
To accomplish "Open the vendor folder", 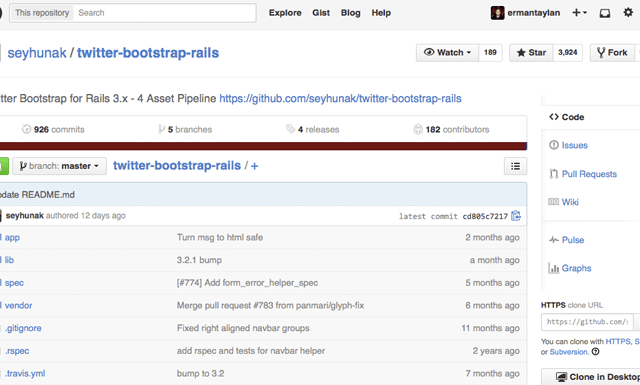I will click(18, 305).
